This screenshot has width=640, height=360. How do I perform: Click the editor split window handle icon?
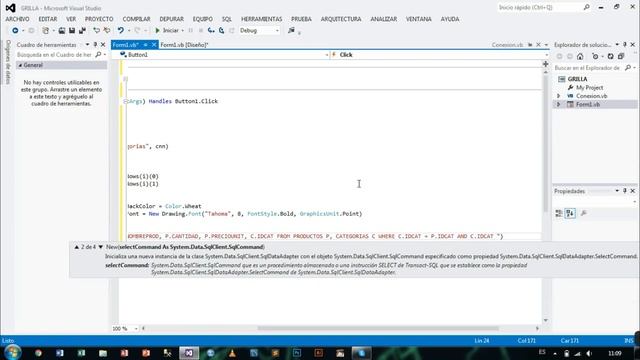coord(546,64)
